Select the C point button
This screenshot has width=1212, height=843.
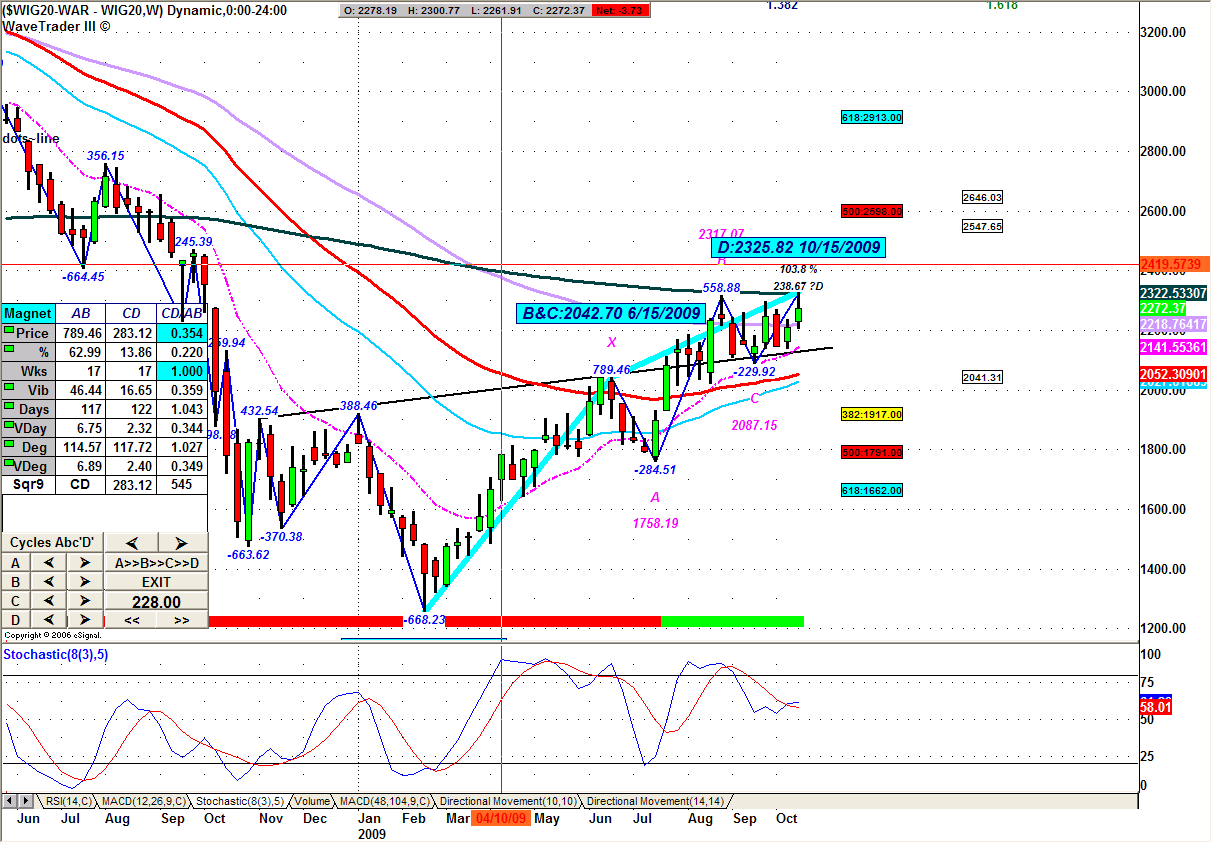[x=15, y=601]
